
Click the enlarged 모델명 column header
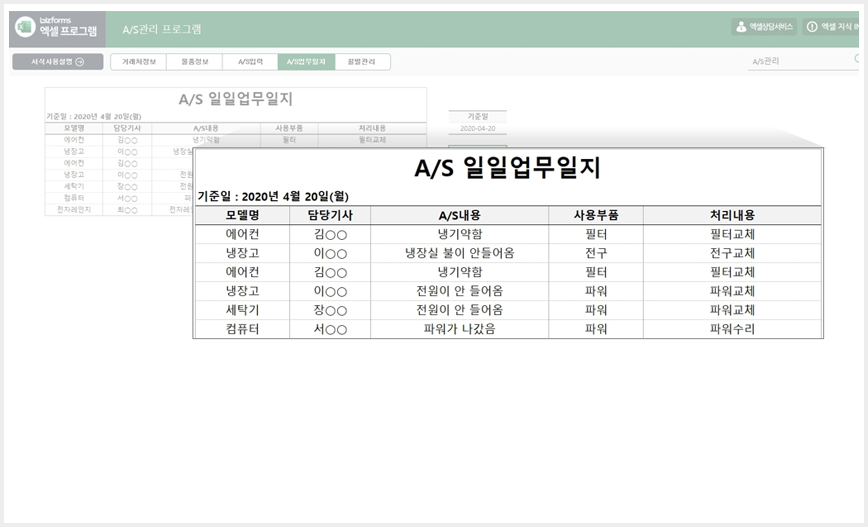242,215
